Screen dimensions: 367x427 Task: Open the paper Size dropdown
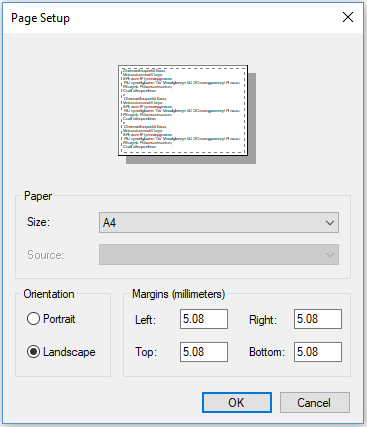pos(219,222)
